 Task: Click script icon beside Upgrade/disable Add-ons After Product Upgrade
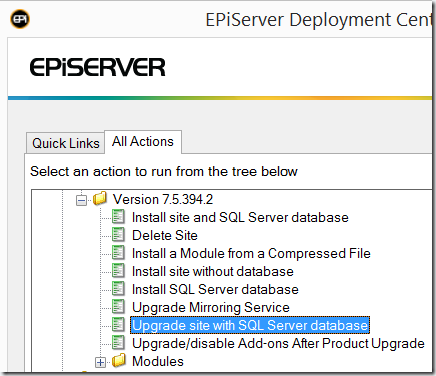coord(118,343)
